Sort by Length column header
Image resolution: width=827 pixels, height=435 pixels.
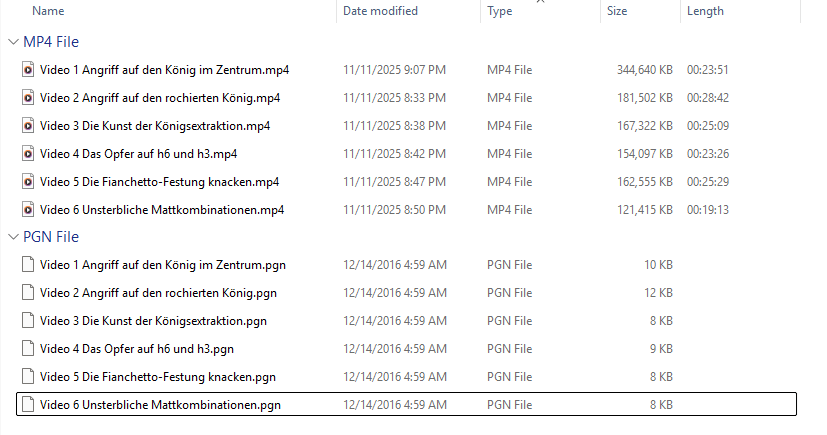705,11
